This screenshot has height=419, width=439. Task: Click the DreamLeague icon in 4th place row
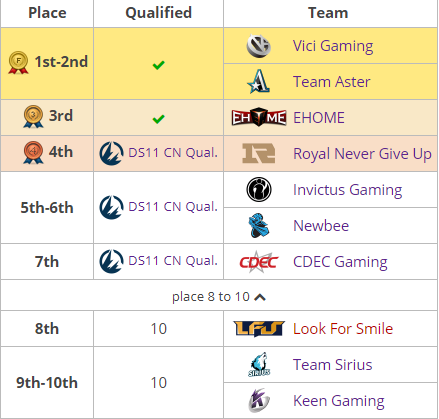pyautogui.click(x=111, y=153)
